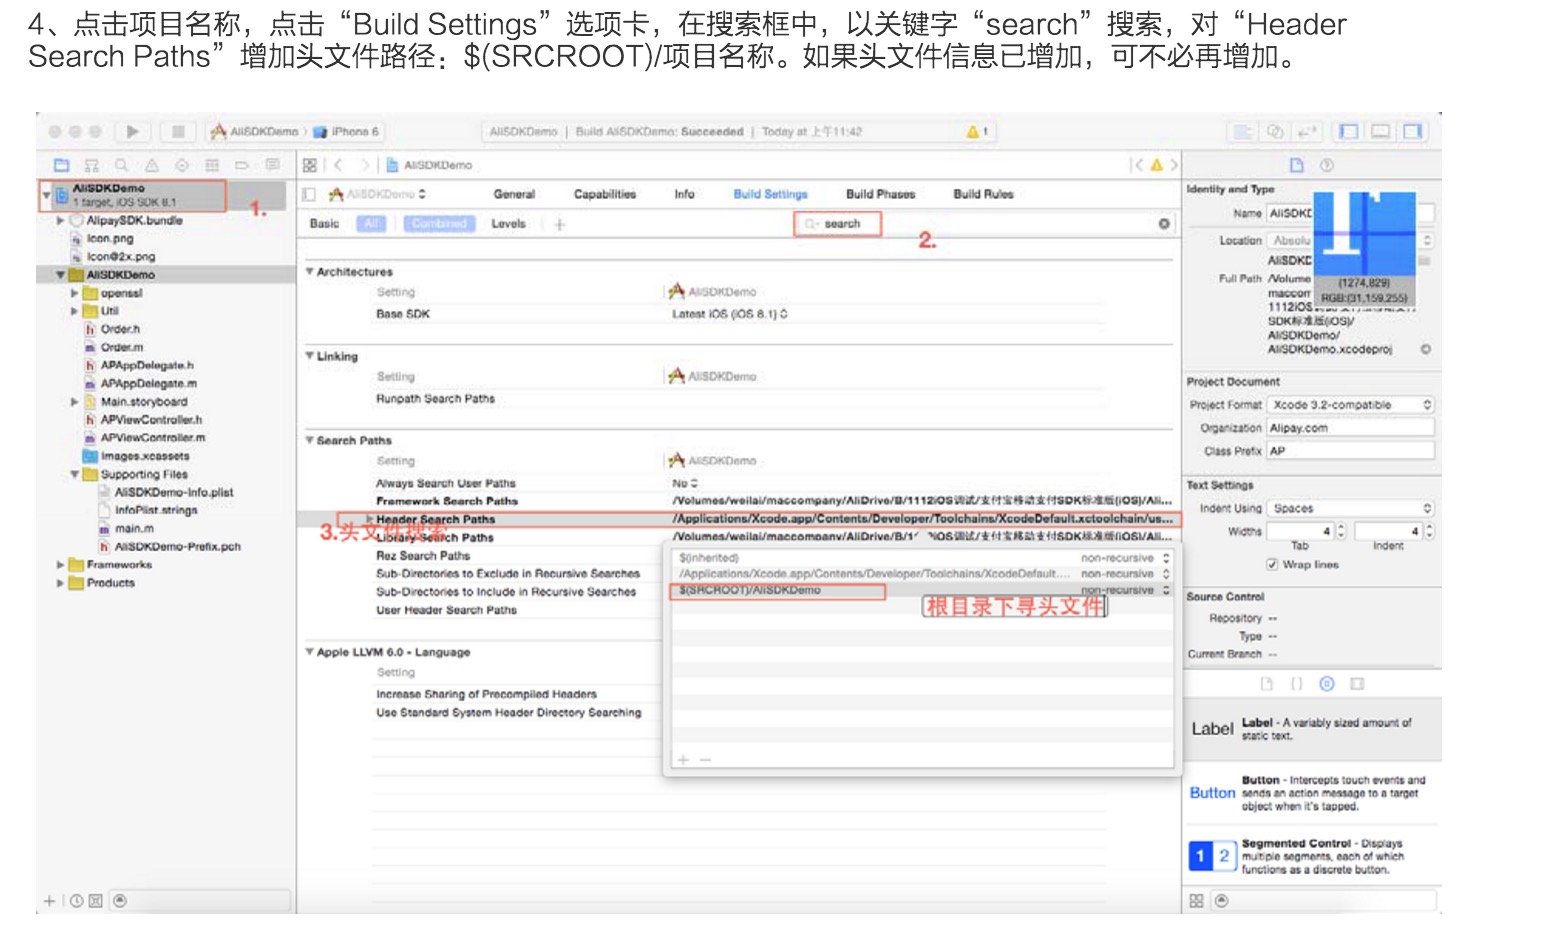
Task: Open the Media library icon
Action: click(1357, 684)
